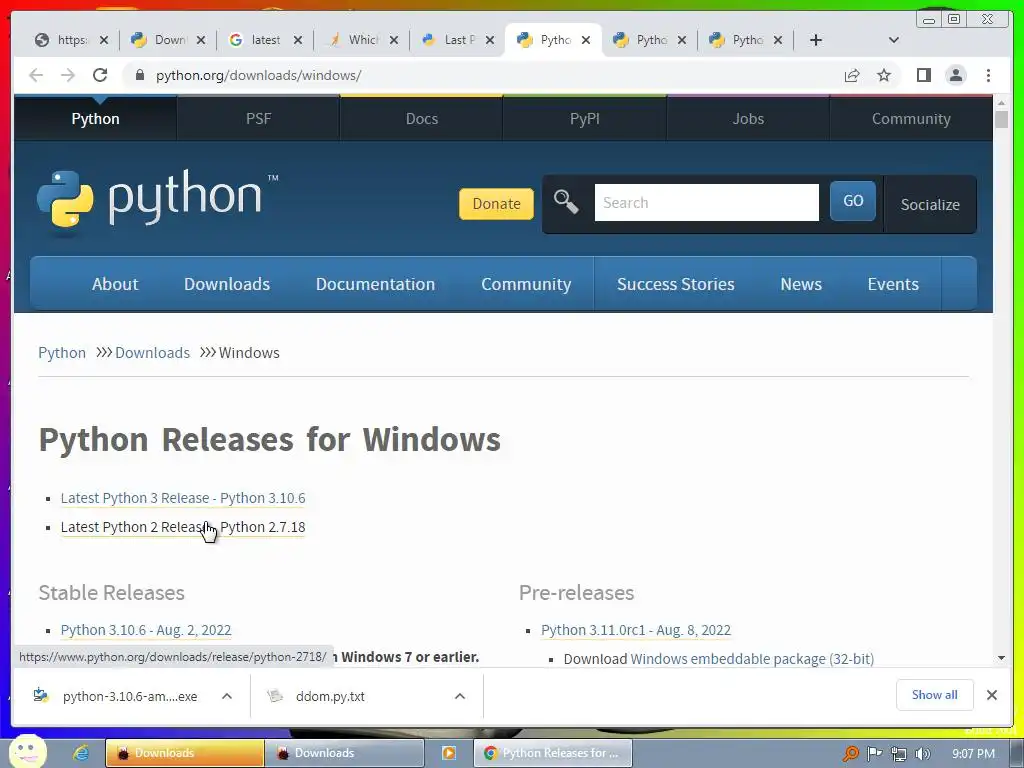Click the share page icon
Image resolution: width=1024 pixels, height=768 pixels.
(852, 75)
